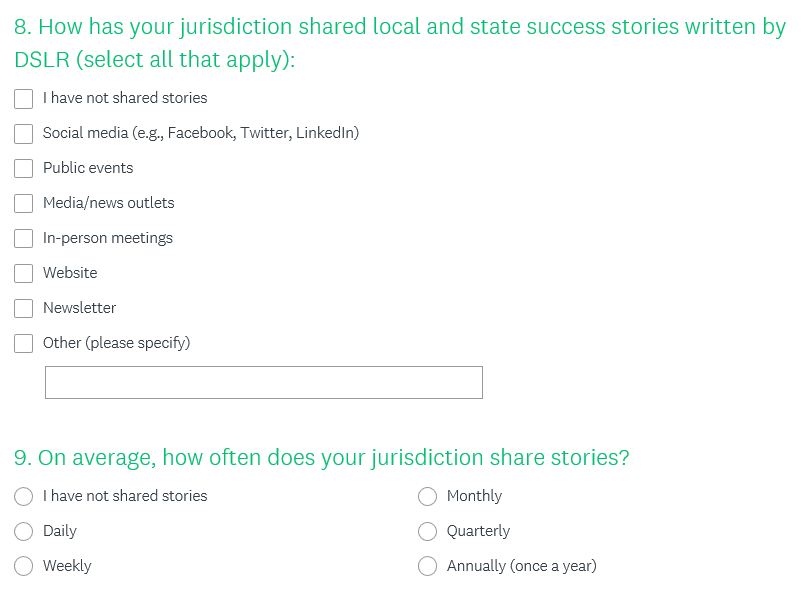Screen dimensions: 801x599
Task: Select the Monthly radio button
Action: pos(428,497)
